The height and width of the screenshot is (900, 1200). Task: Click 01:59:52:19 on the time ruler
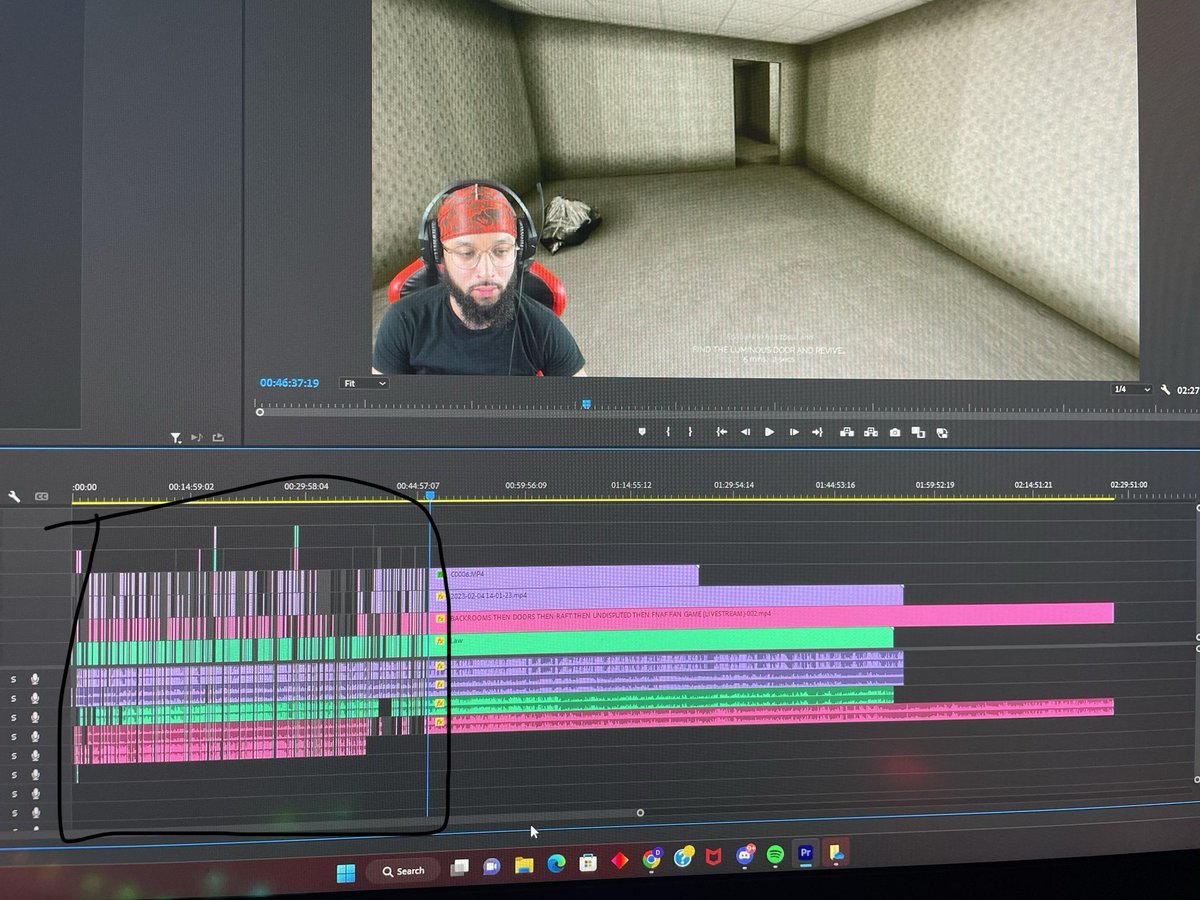(x=937, y=486)
